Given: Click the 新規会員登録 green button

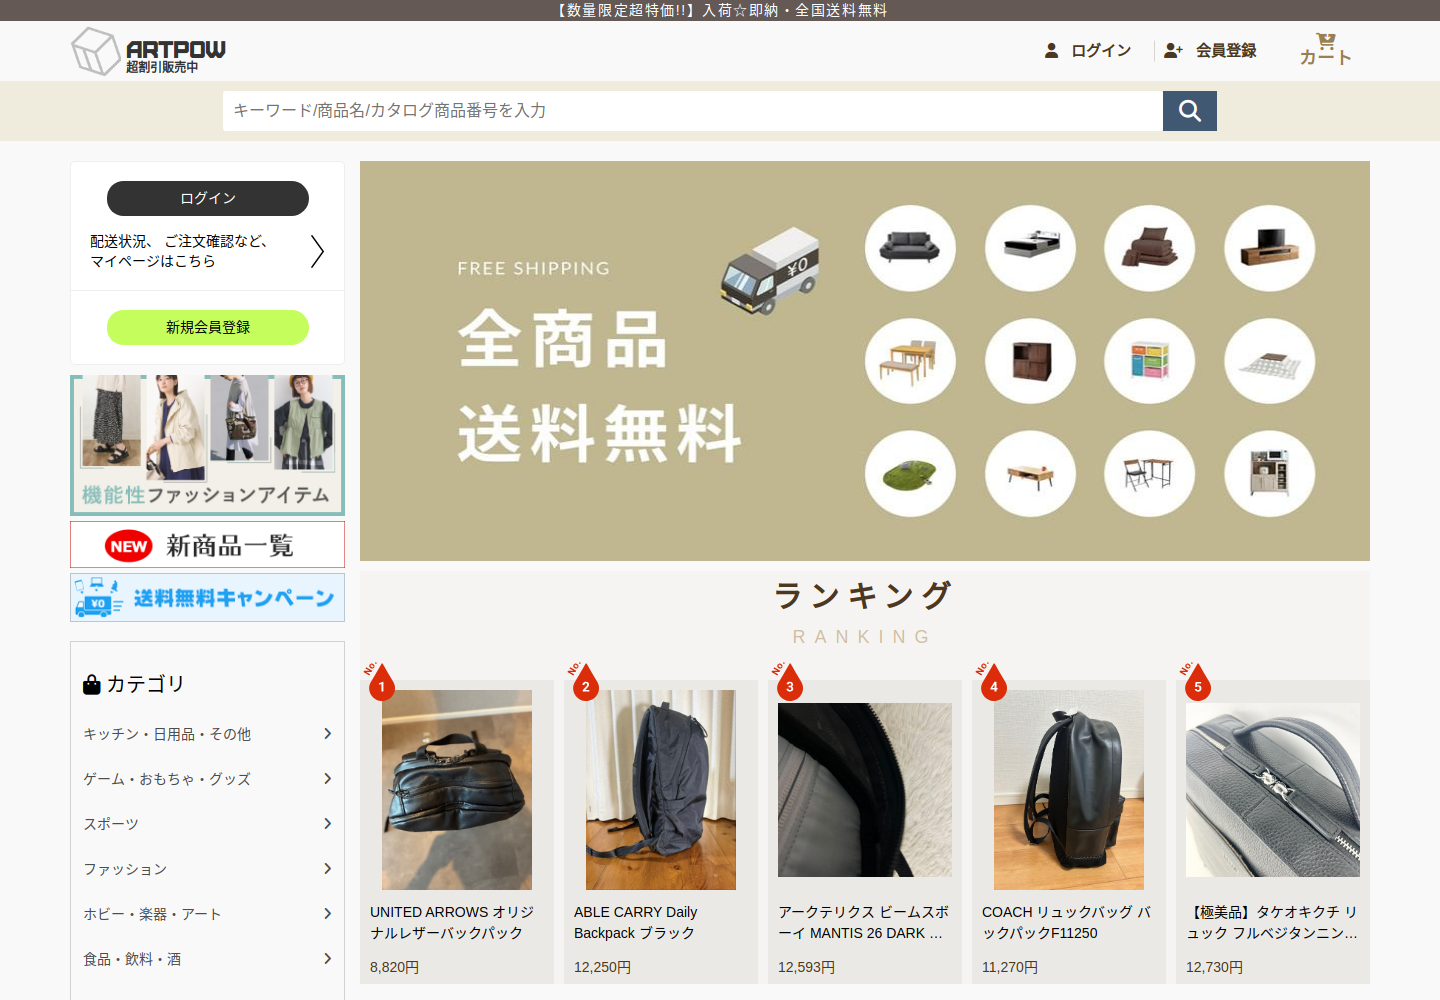Looking at the screenshot, I should coord(208,327).
